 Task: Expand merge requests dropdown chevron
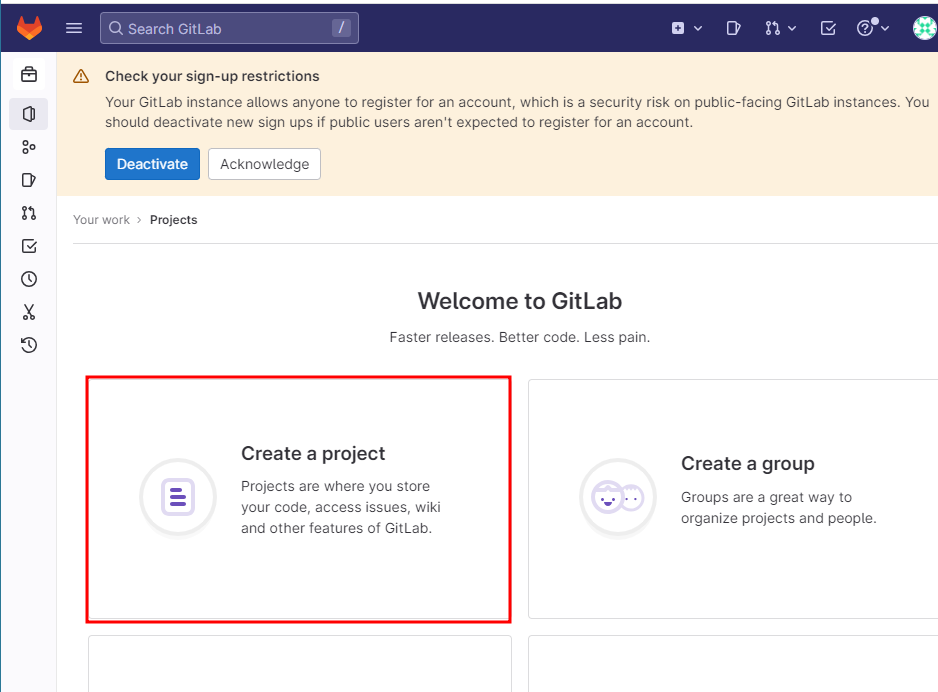(792, 28)
